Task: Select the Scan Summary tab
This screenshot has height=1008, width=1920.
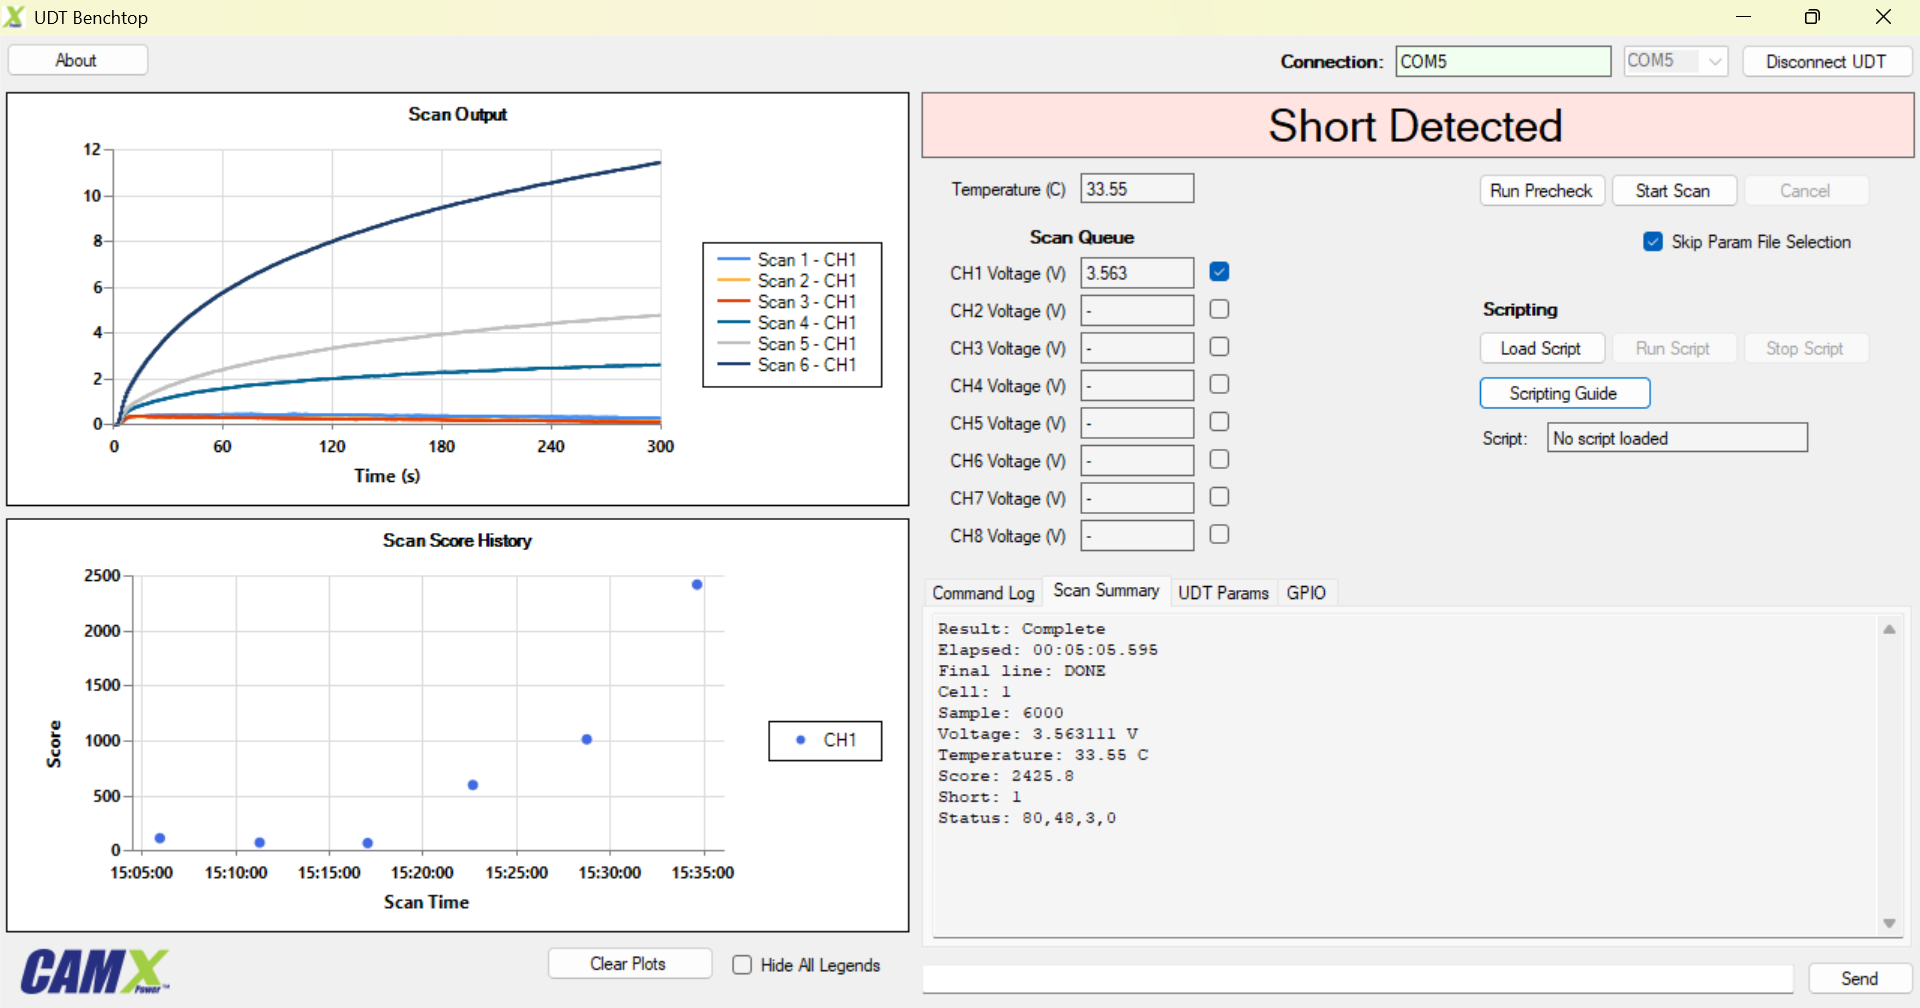Action: point(1106,591)
